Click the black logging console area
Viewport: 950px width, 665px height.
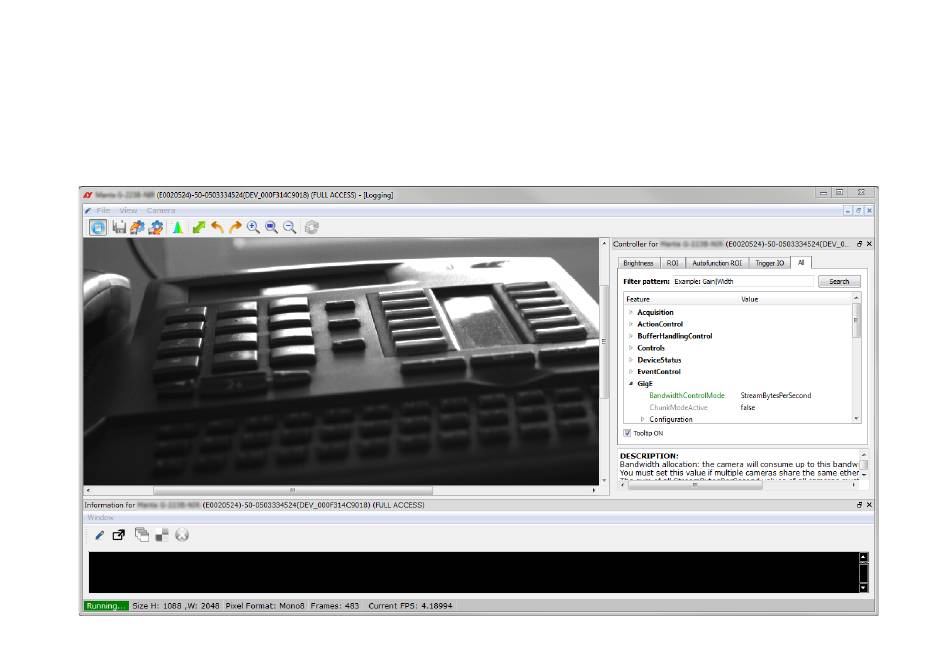point(474,572)
